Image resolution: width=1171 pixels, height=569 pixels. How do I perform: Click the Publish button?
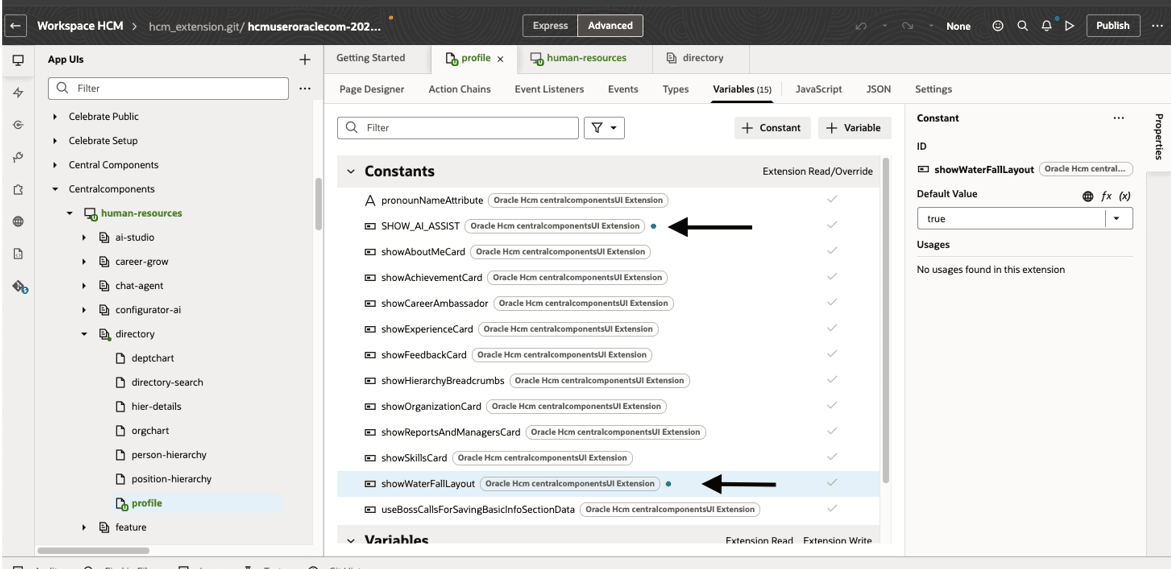click(x=1113, y=25)
